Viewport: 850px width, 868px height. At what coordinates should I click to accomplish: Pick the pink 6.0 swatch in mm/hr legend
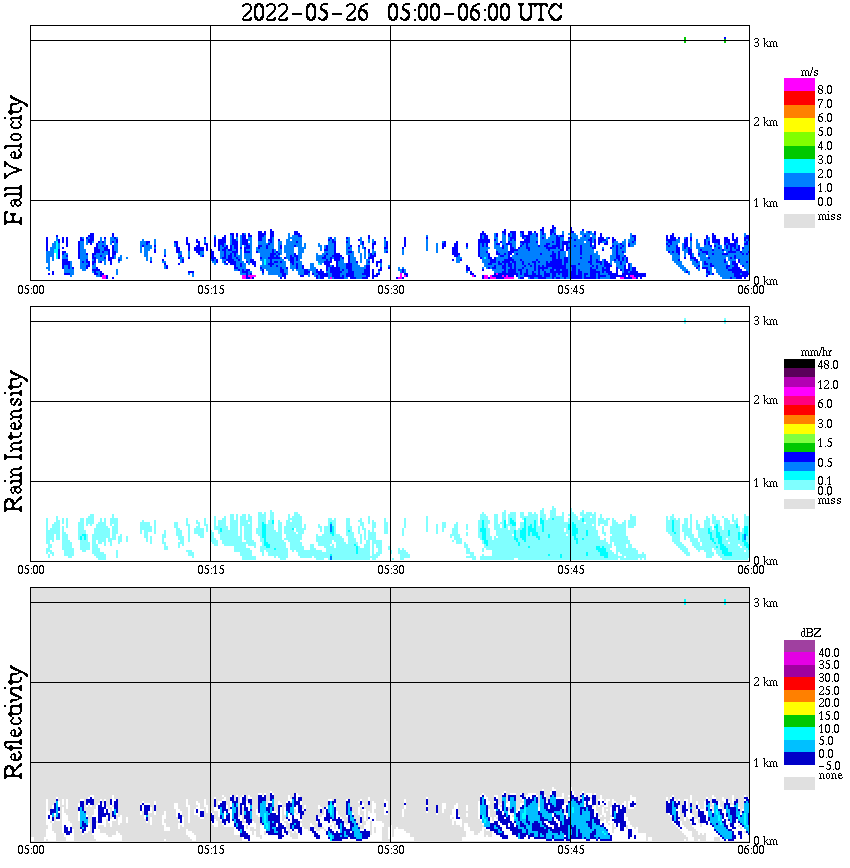coord(799,401)
